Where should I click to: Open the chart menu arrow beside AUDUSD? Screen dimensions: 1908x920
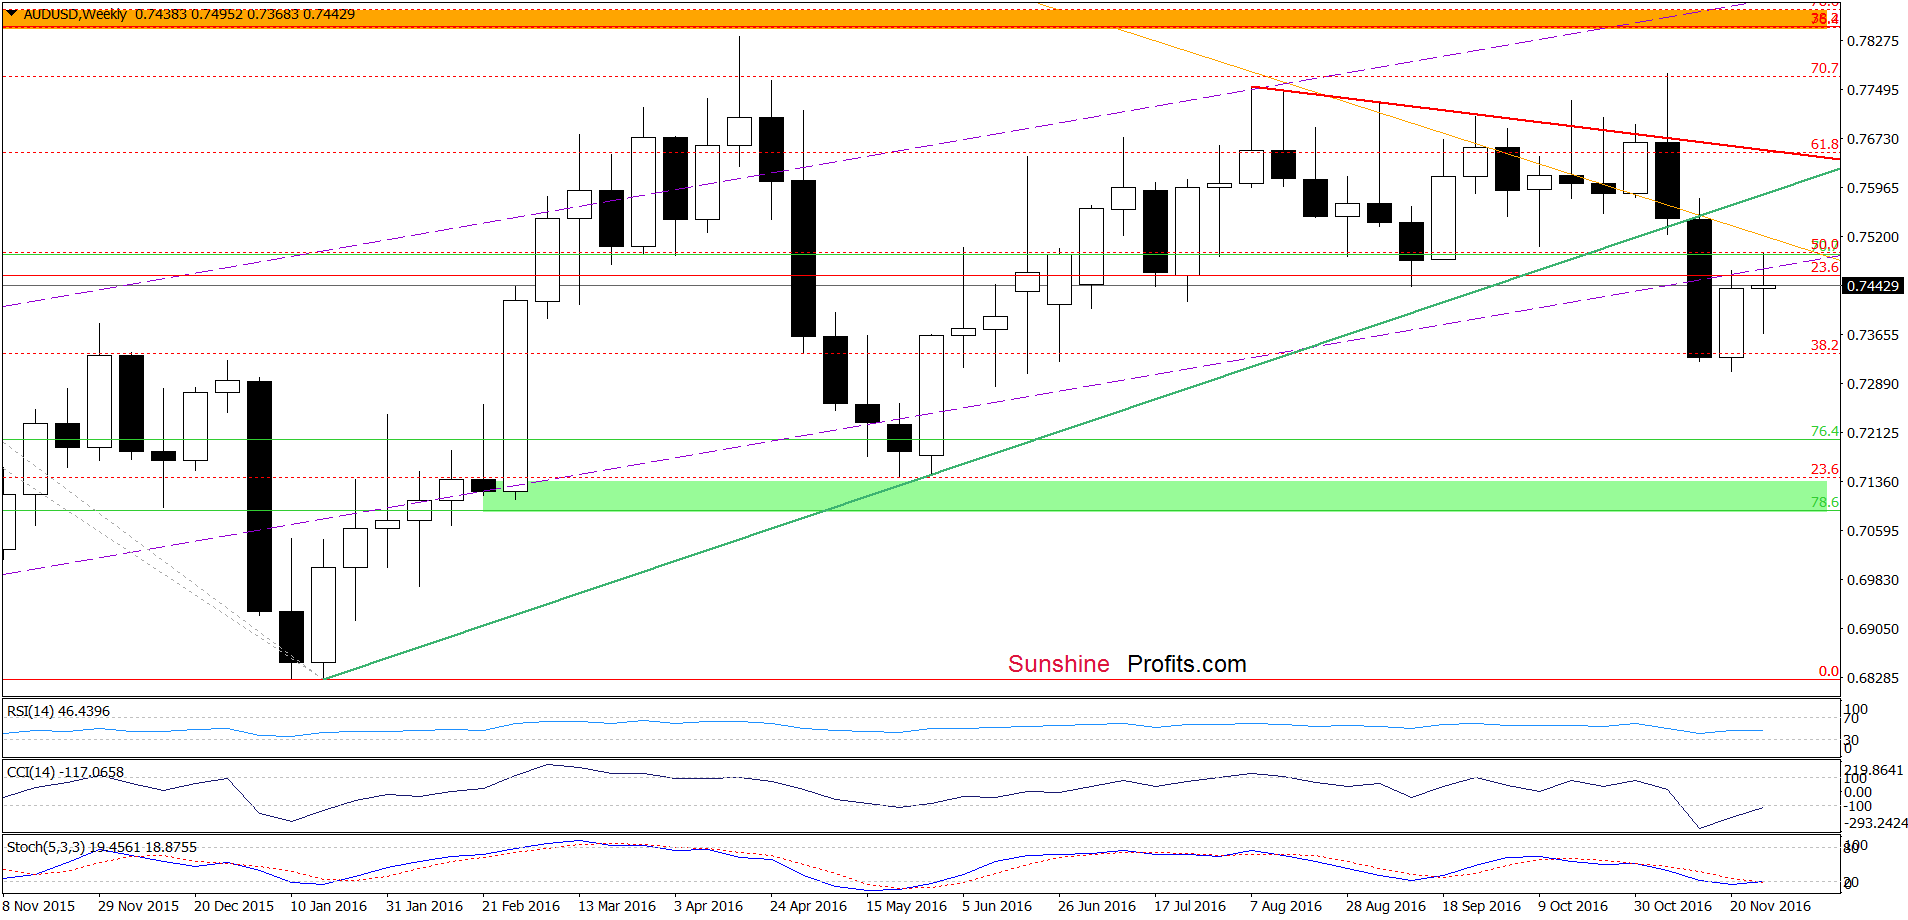point(11,14)
